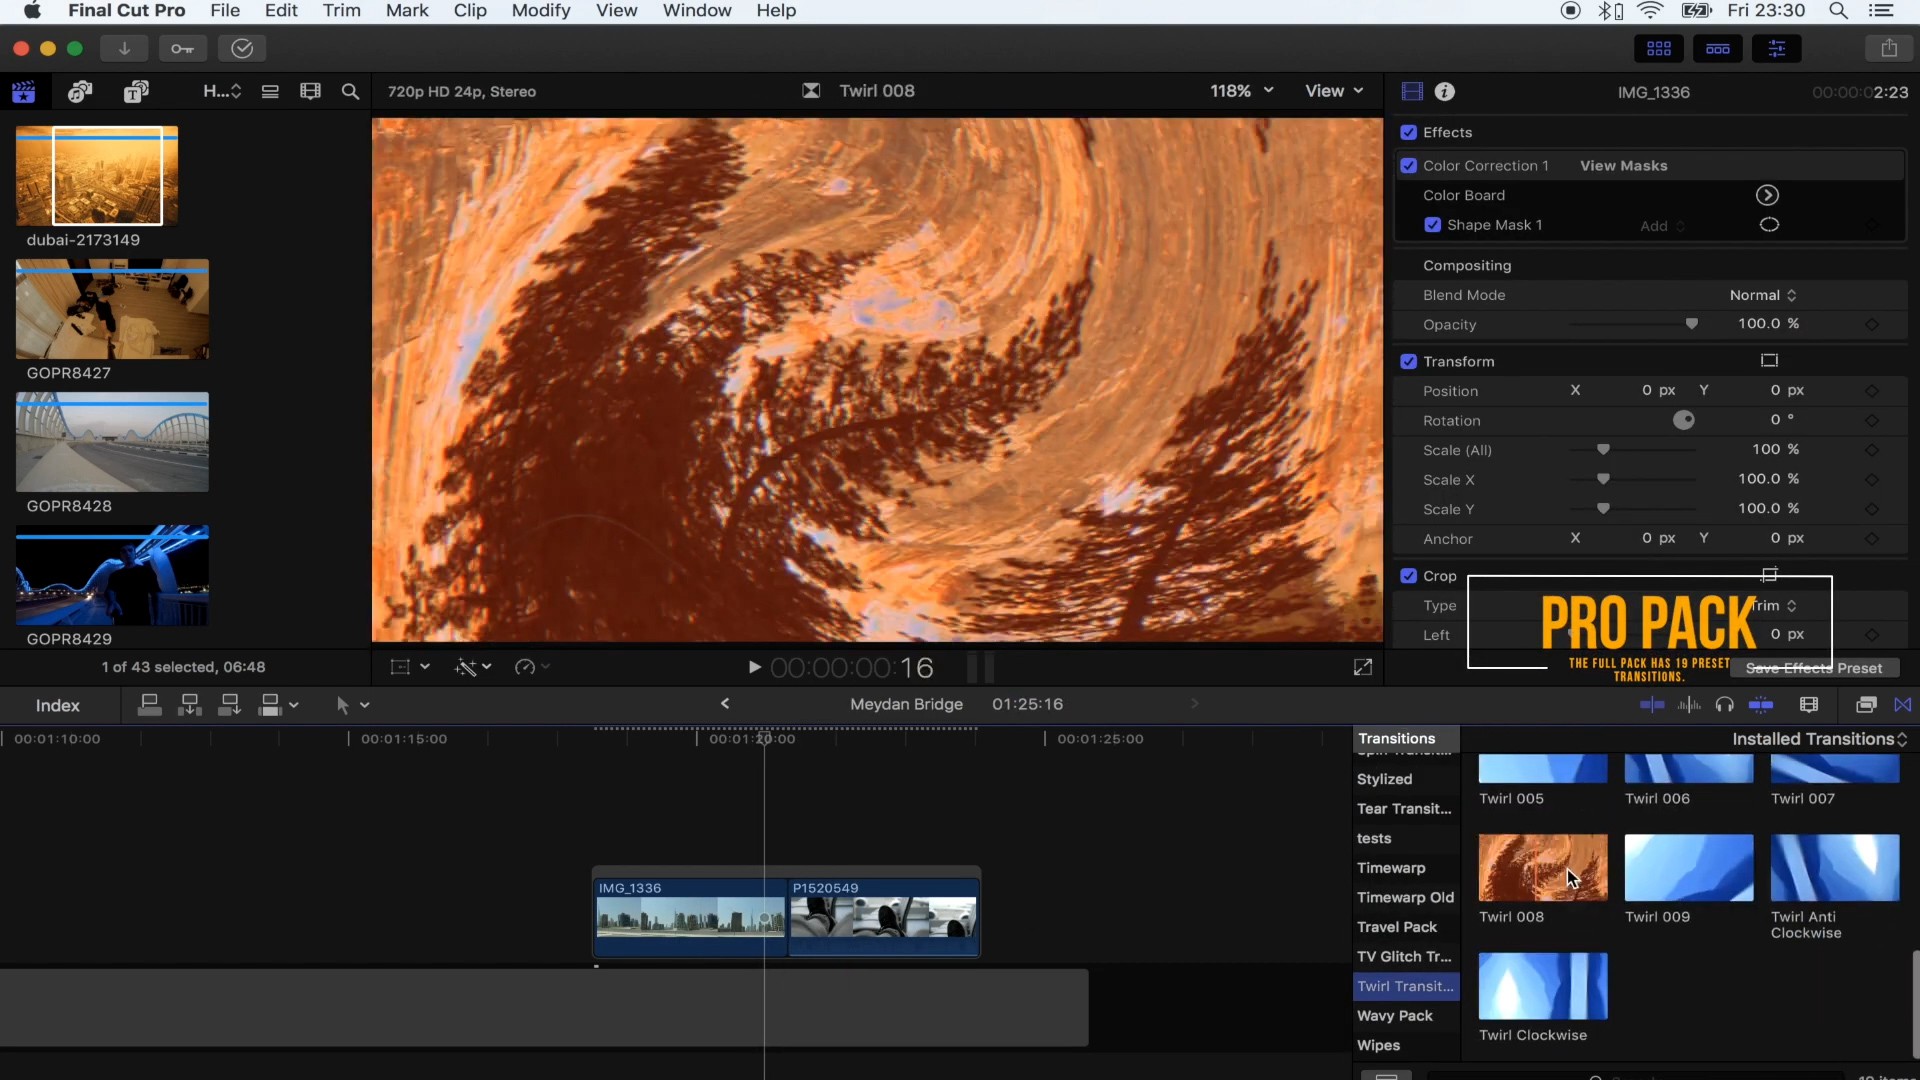
Task: Click View Masks for Color Correction 1
Action: pos(1623,165)
